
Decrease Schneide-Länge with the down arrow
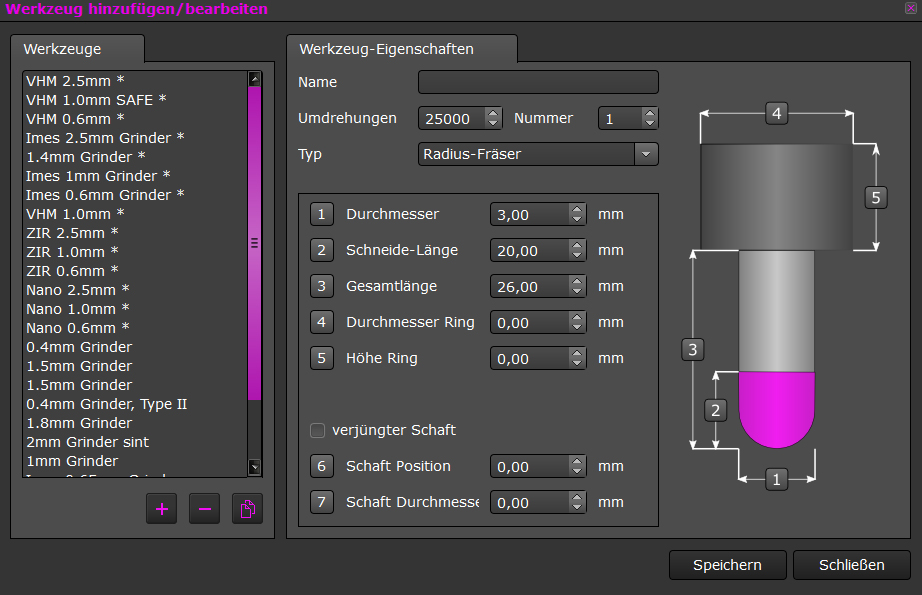click(x=577, y=256)
